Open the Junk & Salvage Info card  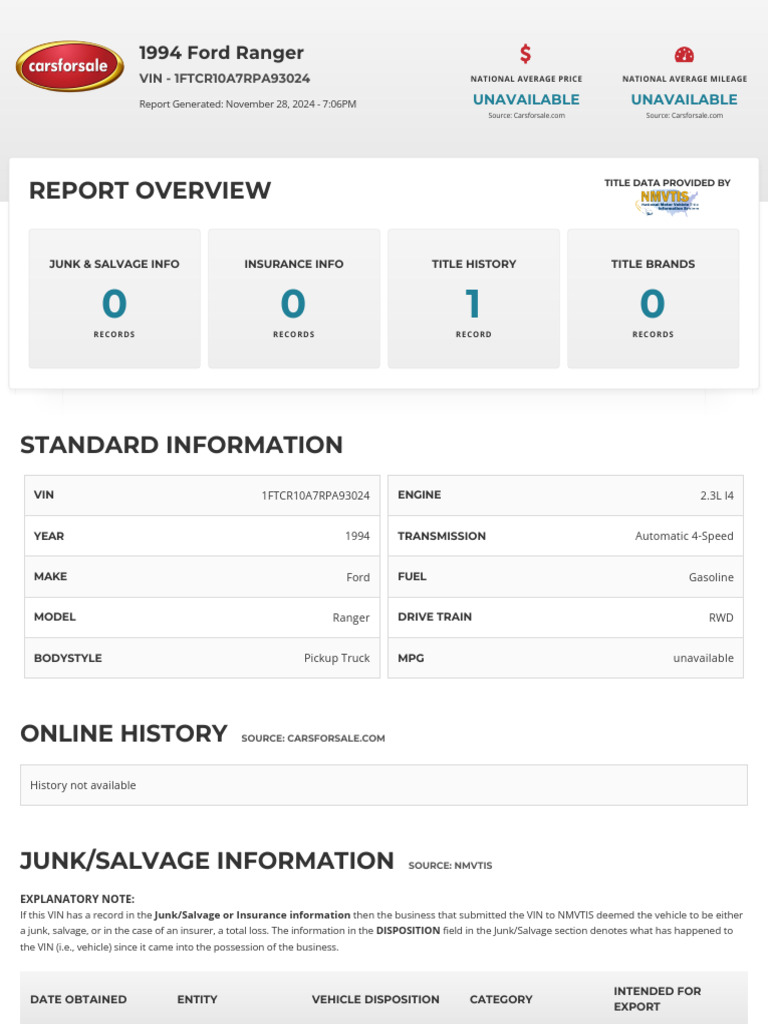[x=114, y=298]
